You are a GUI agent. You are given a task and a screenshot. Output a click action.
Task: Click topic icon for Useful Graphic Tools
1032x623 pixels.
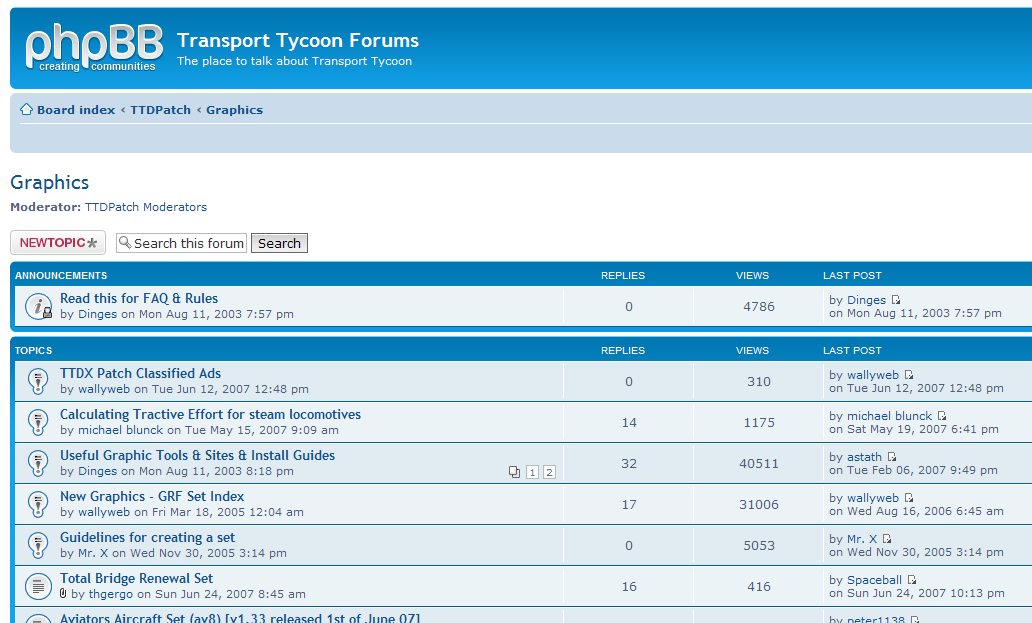click(38, 462)
